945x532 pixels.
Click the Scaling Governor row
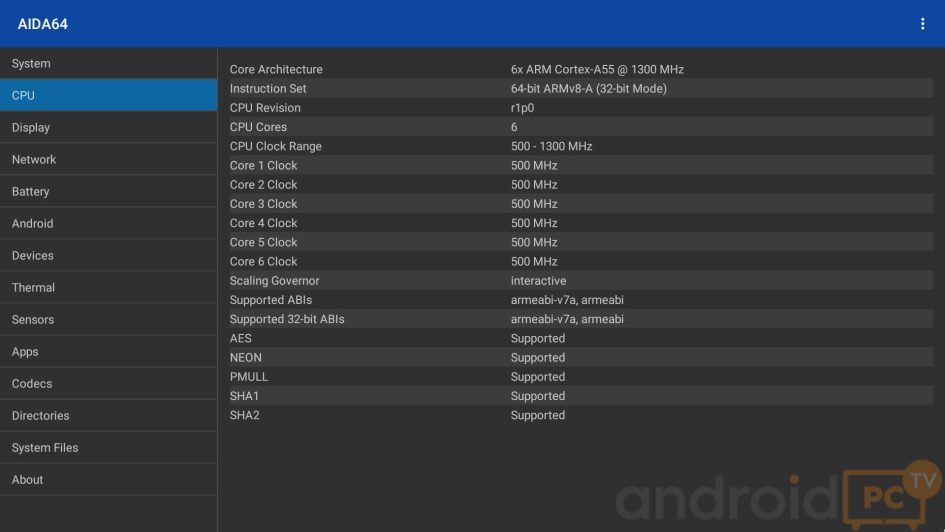pos(580,281)
